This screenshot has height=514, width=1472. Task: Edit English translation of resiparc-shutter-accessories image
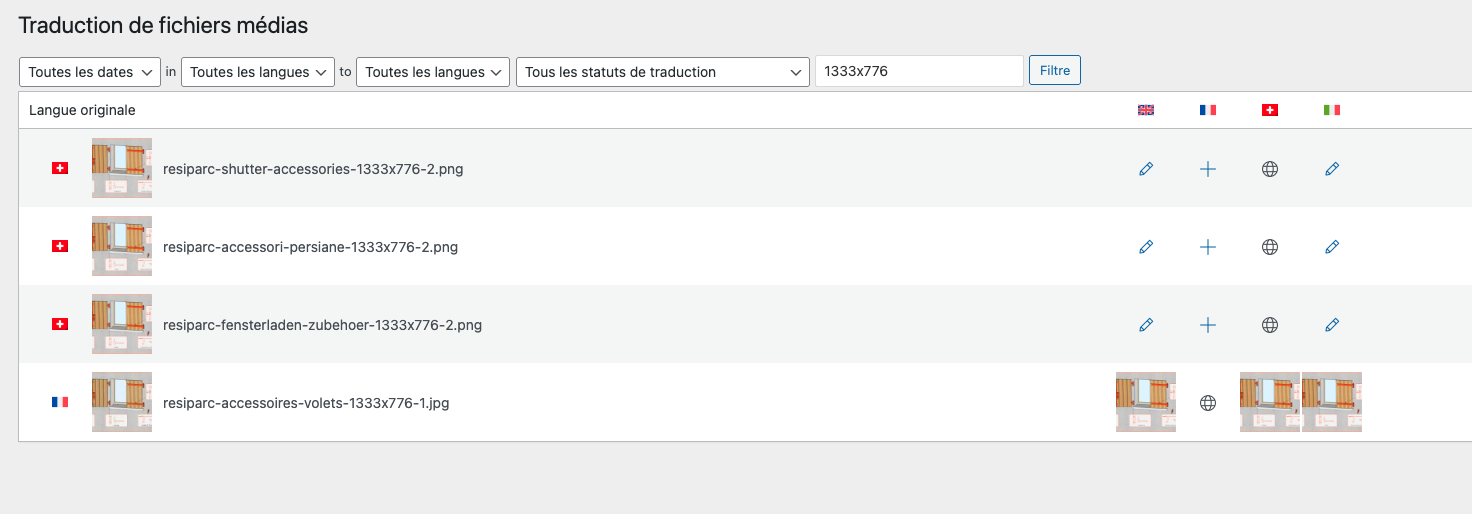[x=1146, y=169]
